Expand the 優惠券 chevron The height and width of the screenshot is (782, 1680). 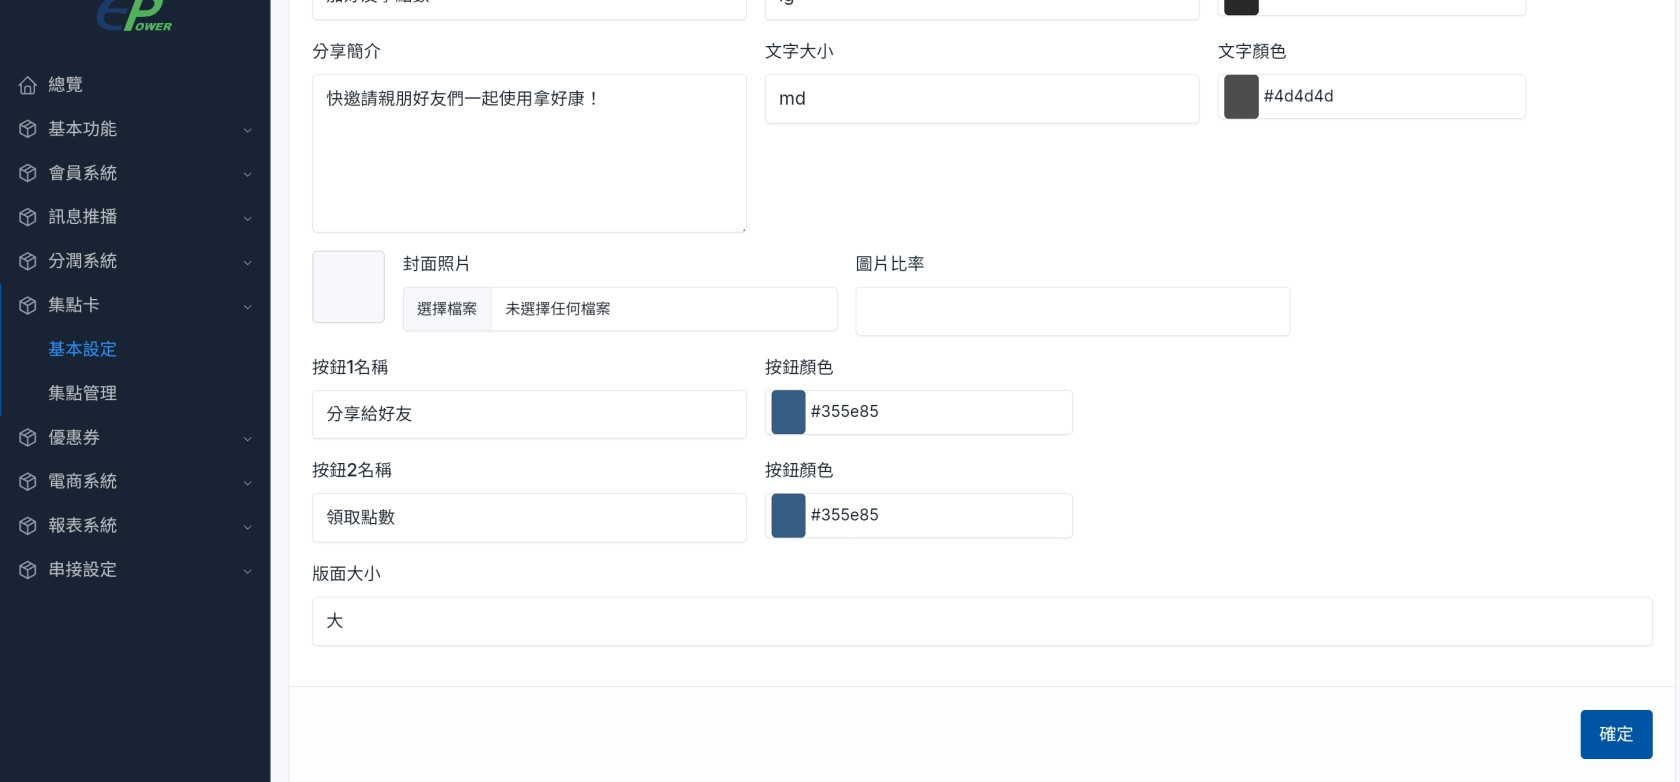(247, 438)
